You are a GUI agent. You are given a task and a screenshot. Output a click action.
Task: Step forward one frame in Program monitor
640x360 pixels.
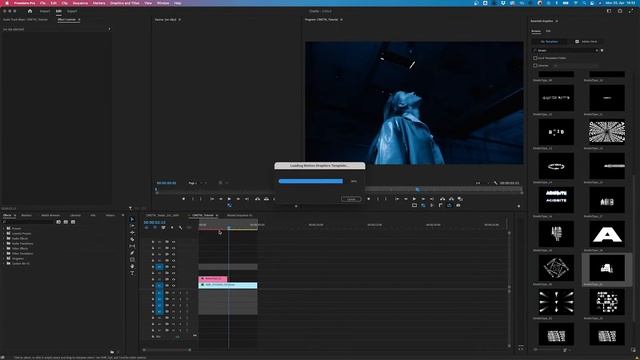[x=423, y=199]
